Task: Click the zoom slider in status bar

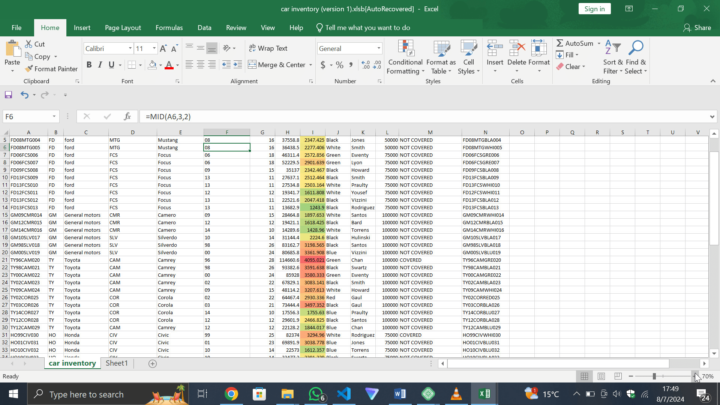Action: [x=655, y=376]
